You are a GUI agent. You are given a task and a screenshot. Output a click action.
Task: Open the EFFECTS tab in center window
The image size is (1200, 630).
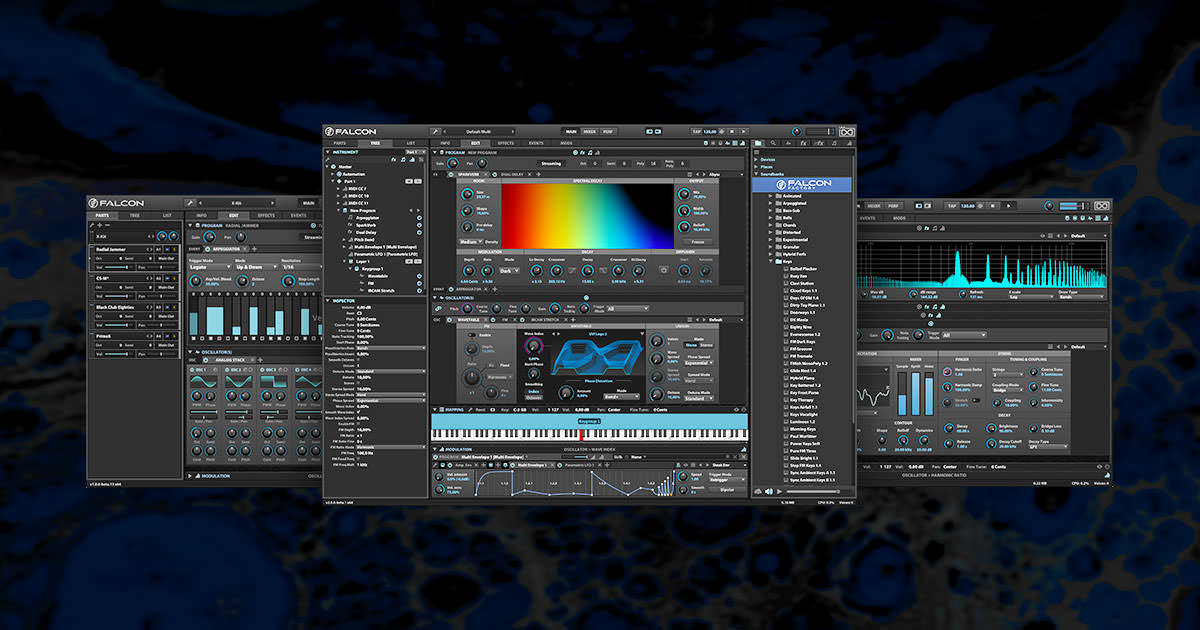(506, 143)
